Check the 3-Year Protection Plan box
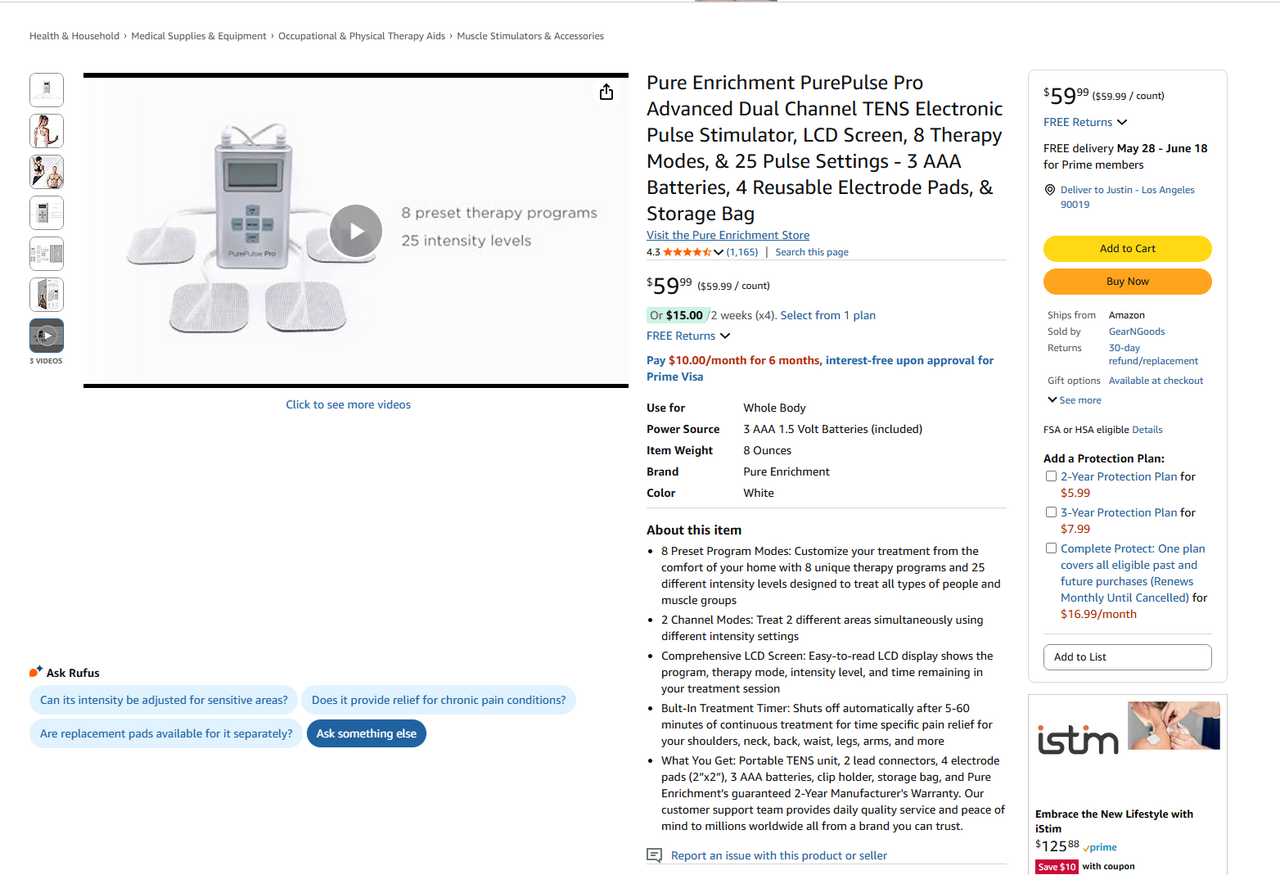This screenshot has height=875, width=1280. 1051,512
